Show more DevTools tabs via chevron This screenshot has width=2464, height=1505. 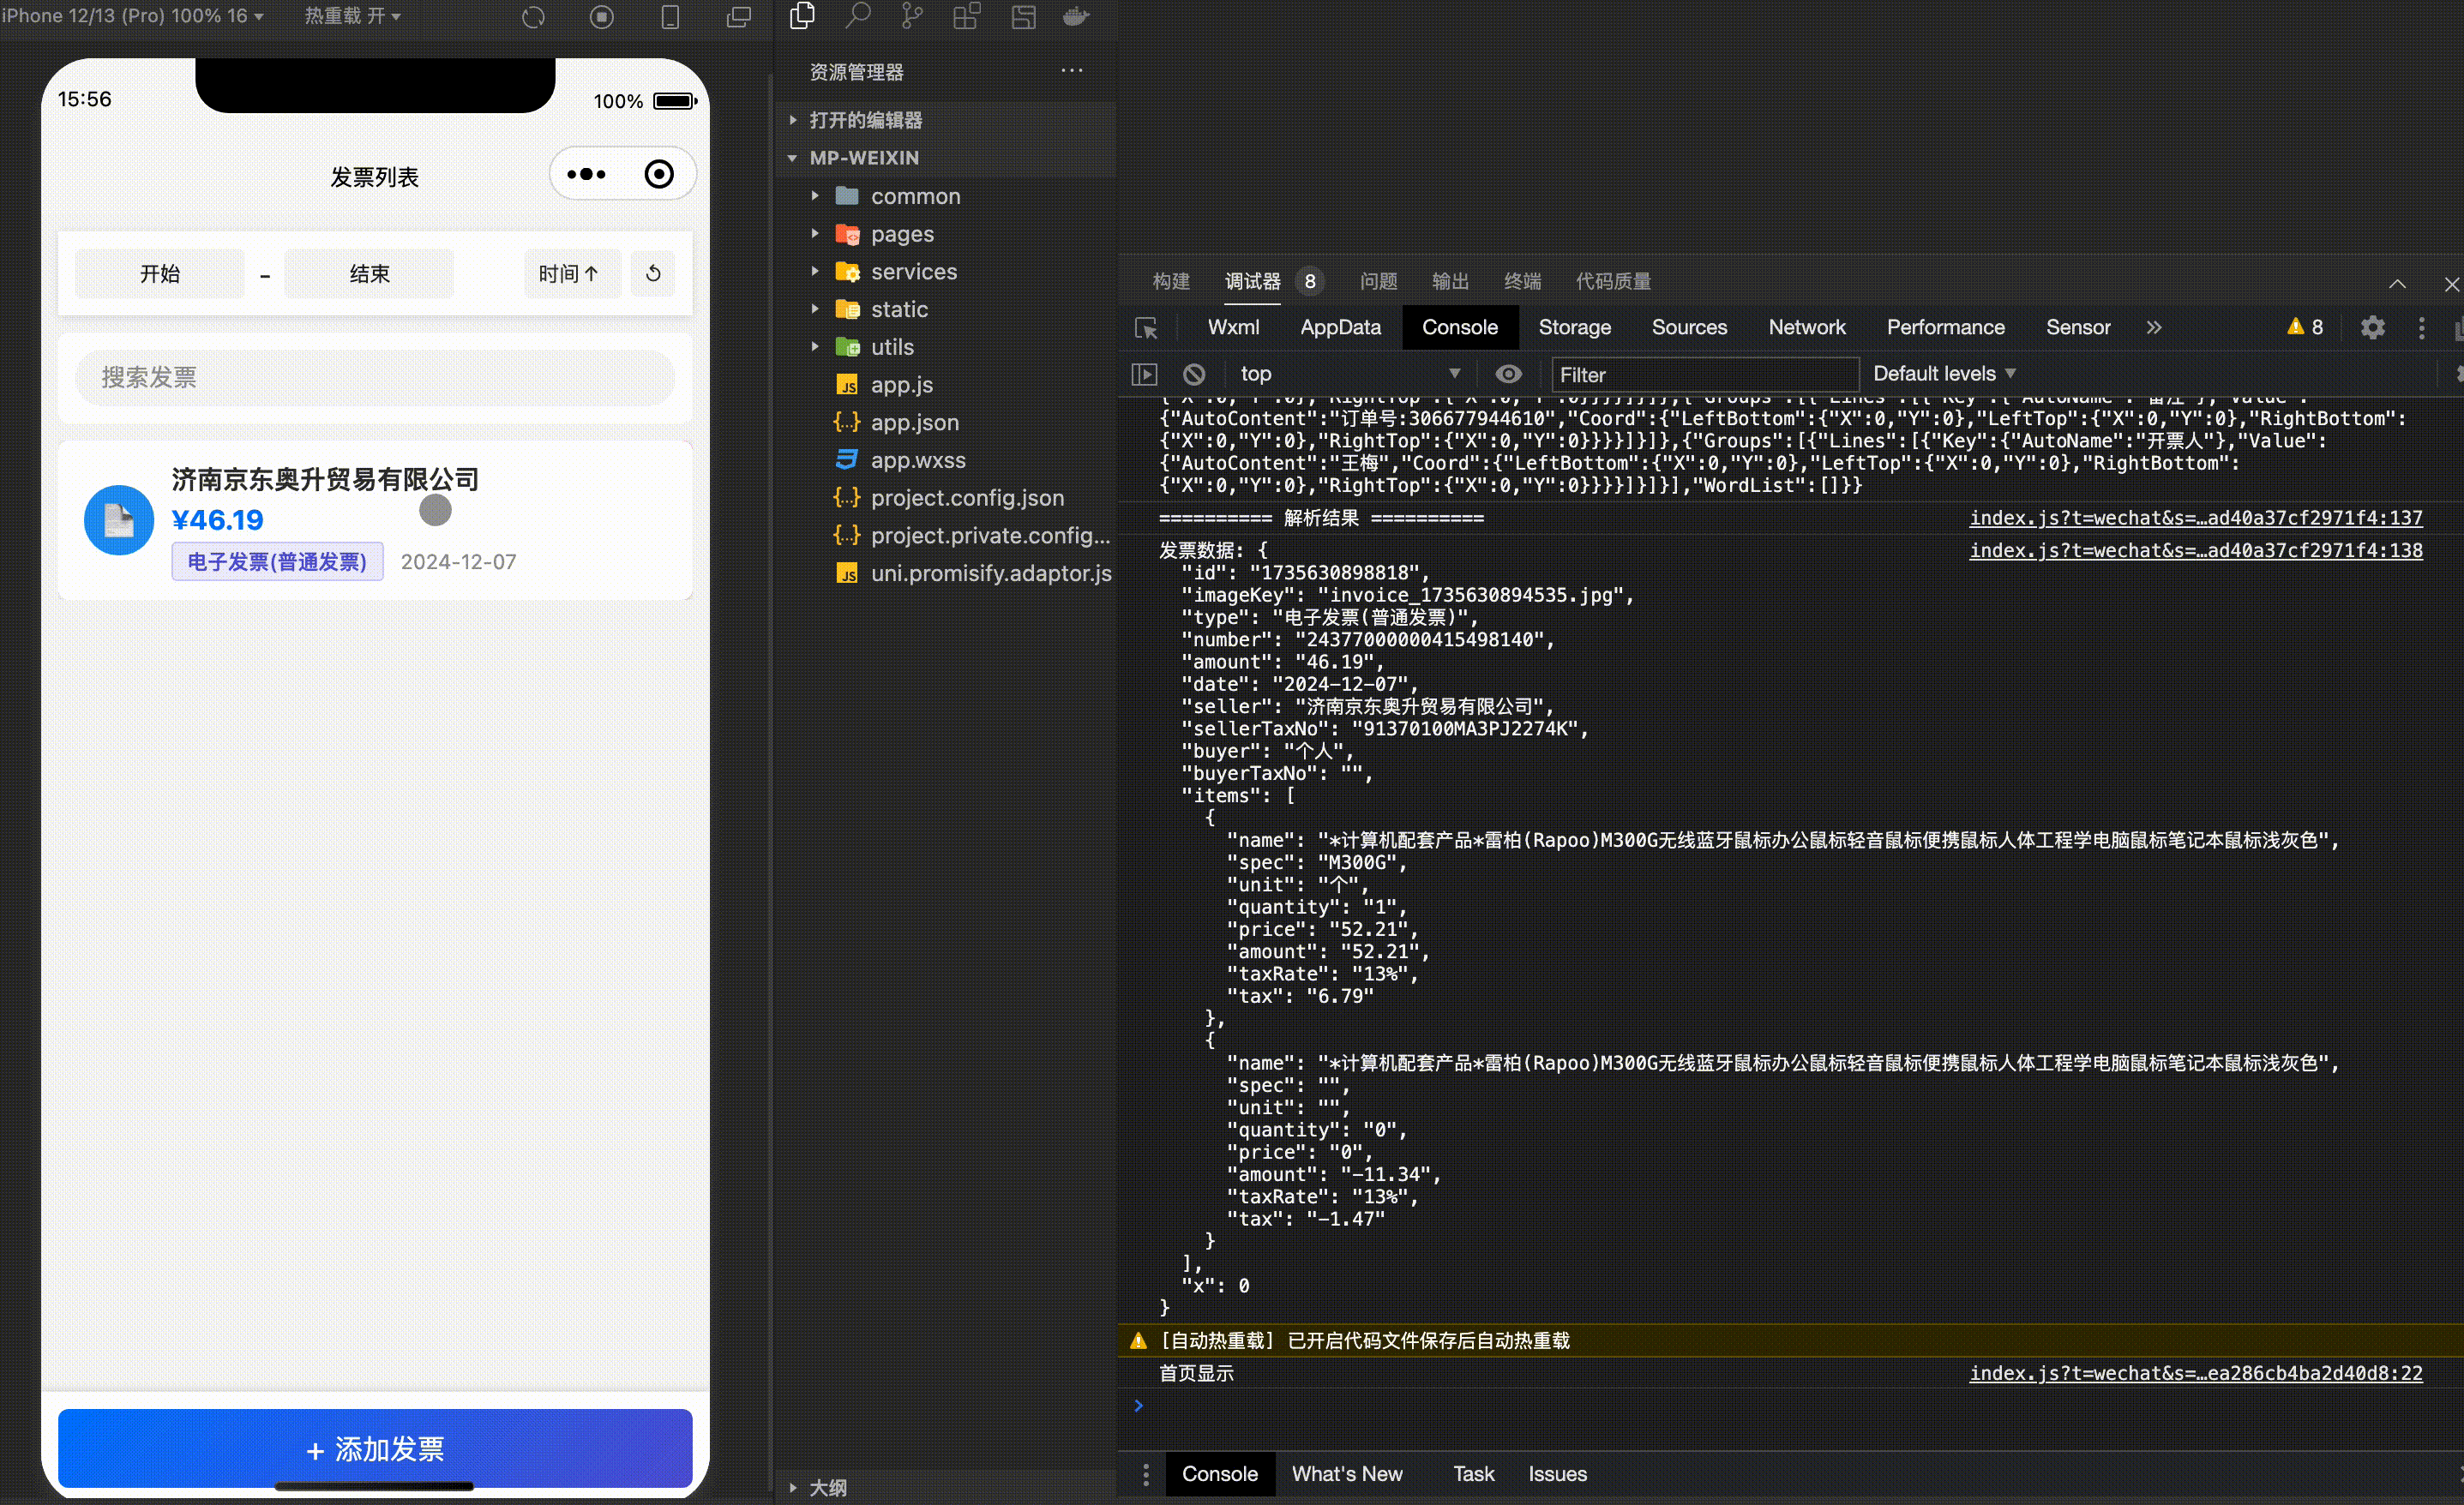[2154, 327]
